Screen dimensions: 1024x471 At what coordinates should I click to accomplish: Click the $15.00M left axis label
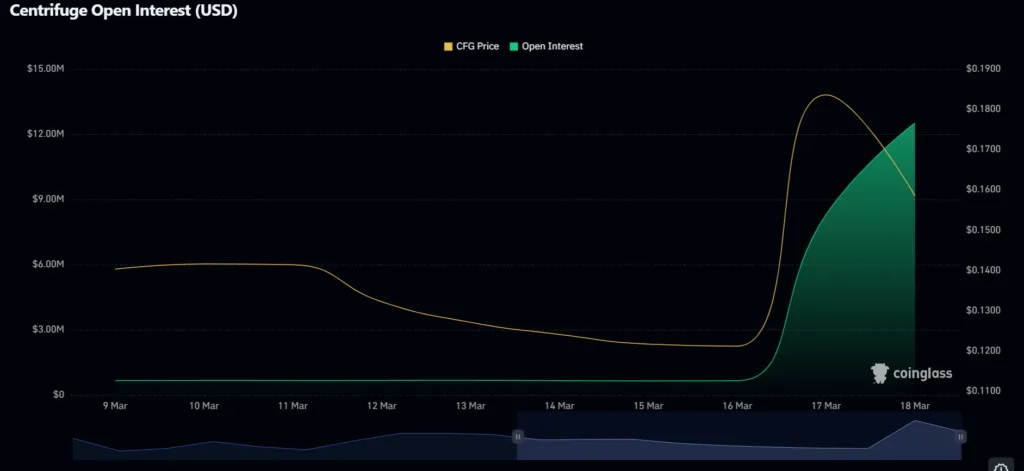[x=46, y=69]
